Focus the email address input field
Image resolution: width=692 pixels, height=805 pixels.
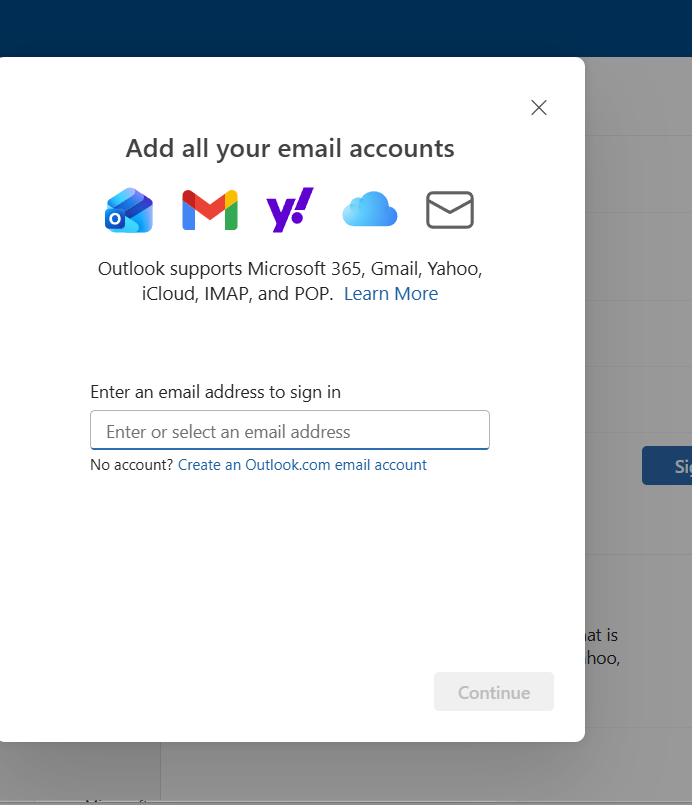tap(290, 430)
